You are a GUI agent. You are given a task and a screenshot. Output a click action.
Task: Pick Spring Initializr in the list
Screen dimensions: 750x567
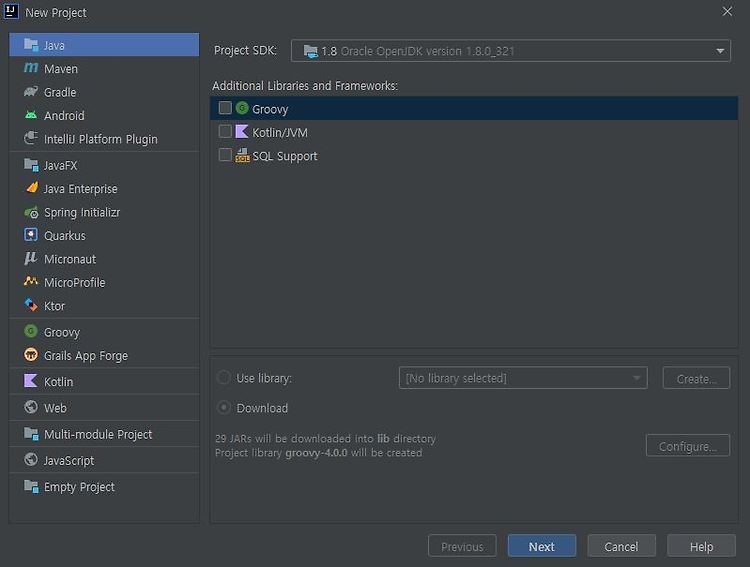[104, 212]
